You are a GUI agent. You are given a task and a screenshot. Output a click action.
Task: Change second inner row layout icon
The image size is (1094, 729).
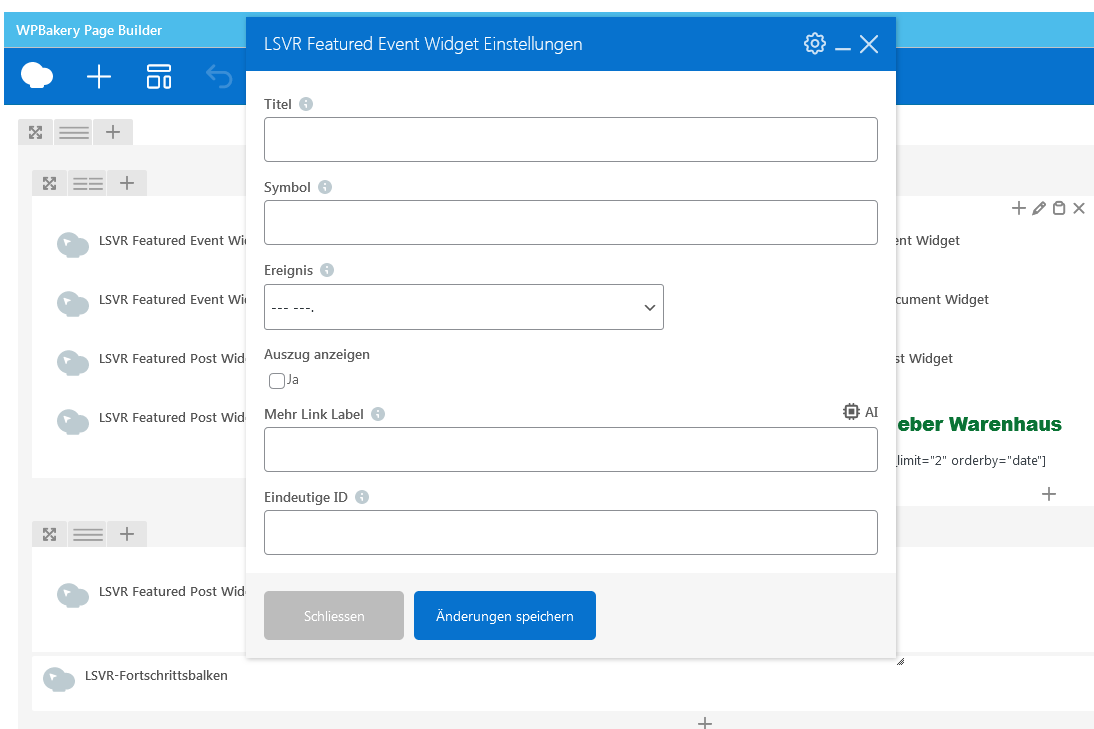tap(88, 183)
